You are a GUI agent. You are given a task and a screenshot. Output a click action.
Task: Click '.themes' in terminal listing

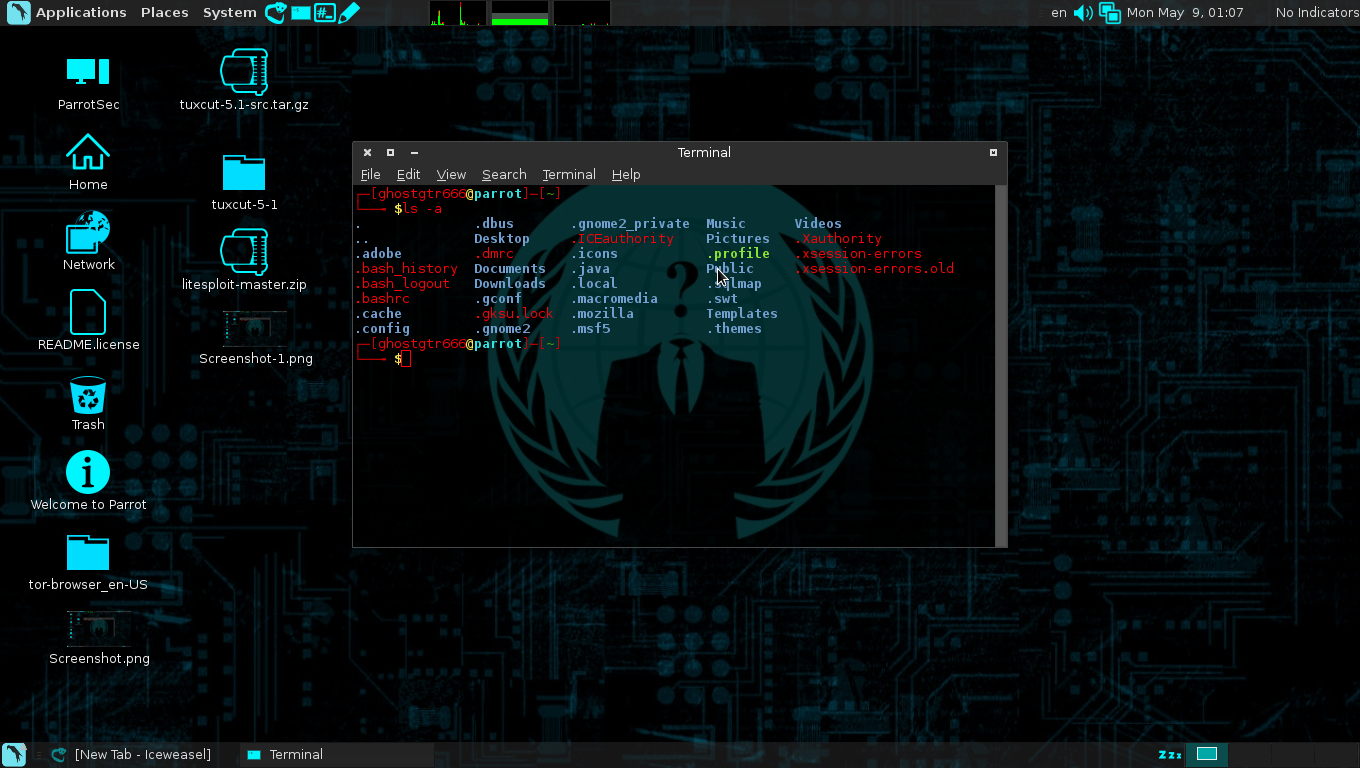coord(734,329)
